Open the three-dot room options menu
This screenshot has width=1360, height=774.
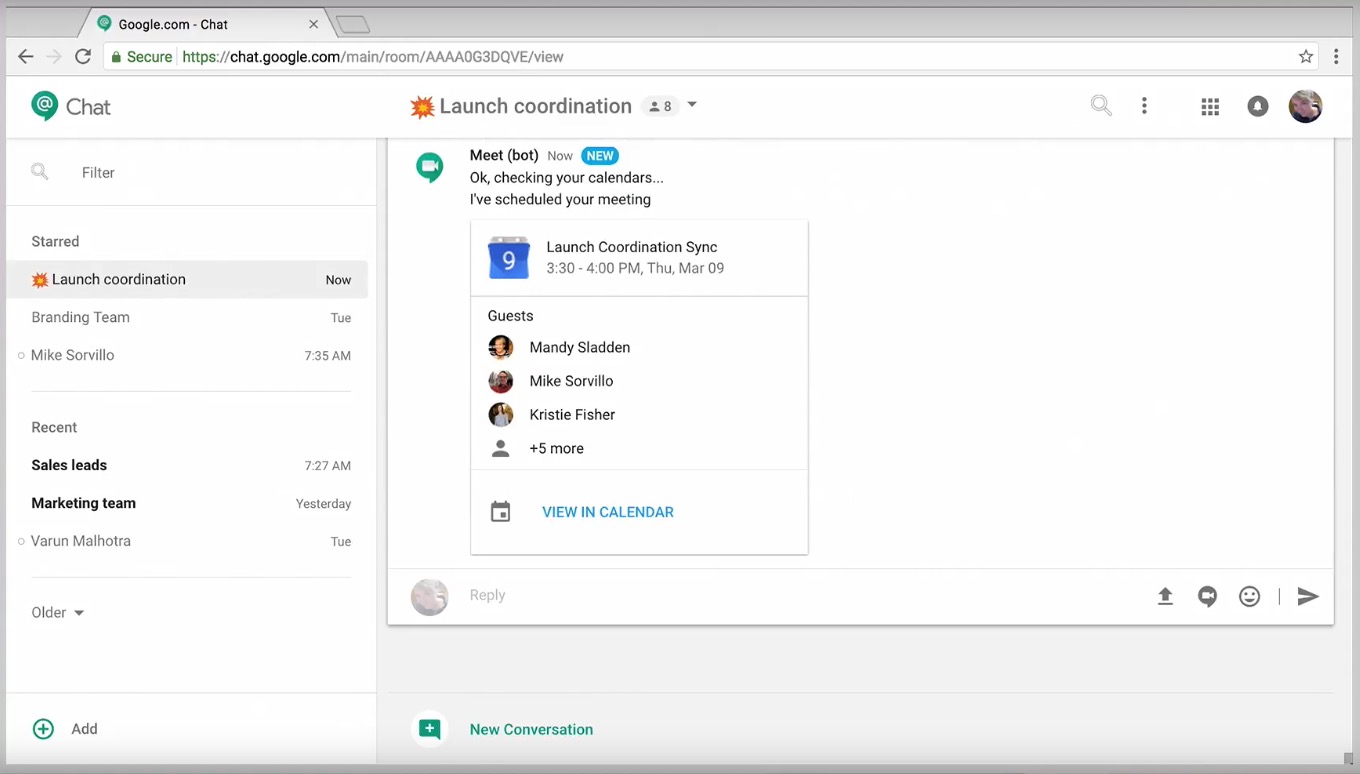1144,106
